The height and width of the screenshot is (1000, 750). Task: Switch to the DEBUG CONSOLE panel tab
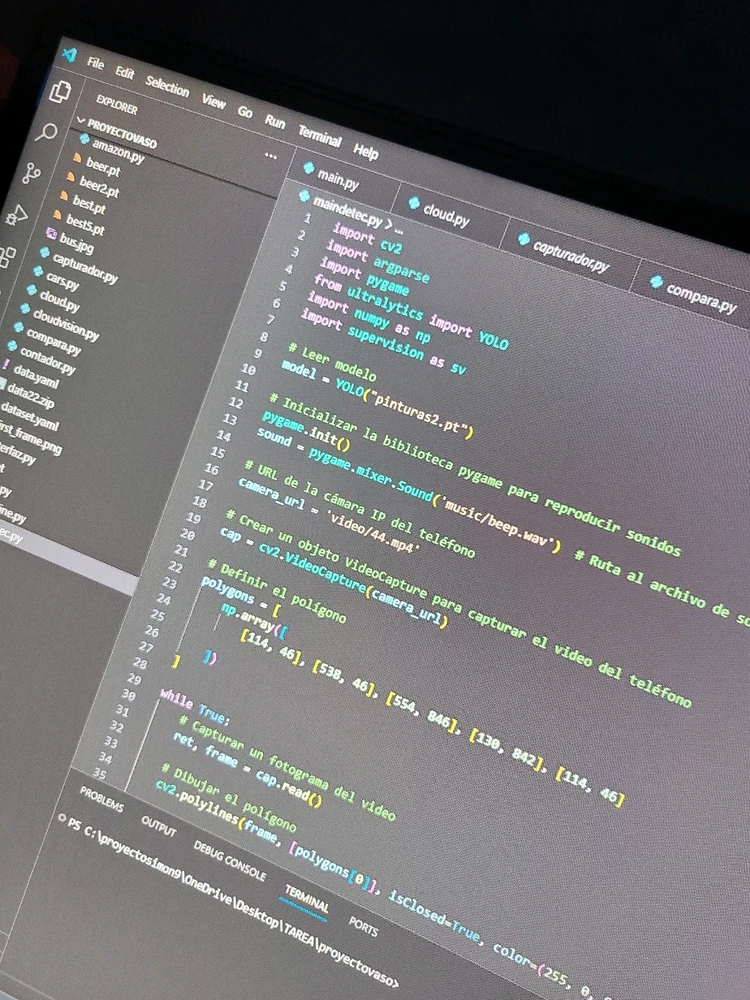(230, 860)
